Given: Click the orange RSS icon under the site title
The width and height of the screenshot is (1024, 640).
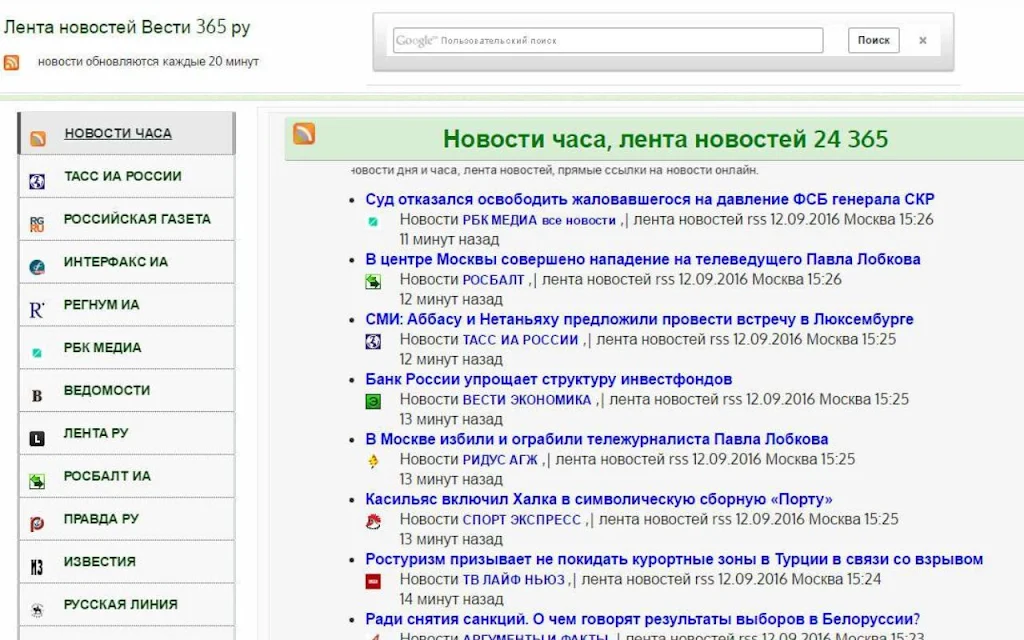Looking at the screenshot, I should pos(11,62).
